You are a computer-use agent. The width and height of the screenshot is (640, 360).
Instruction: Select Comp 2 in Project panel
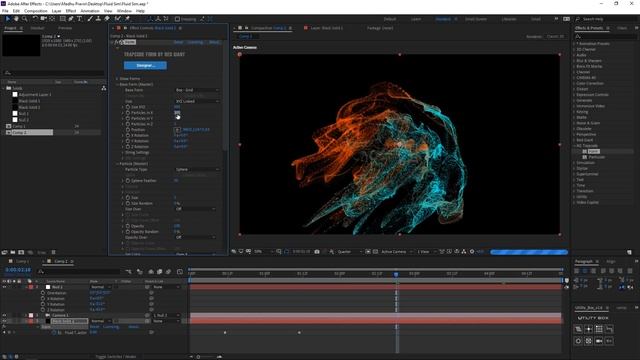point(31,132)
